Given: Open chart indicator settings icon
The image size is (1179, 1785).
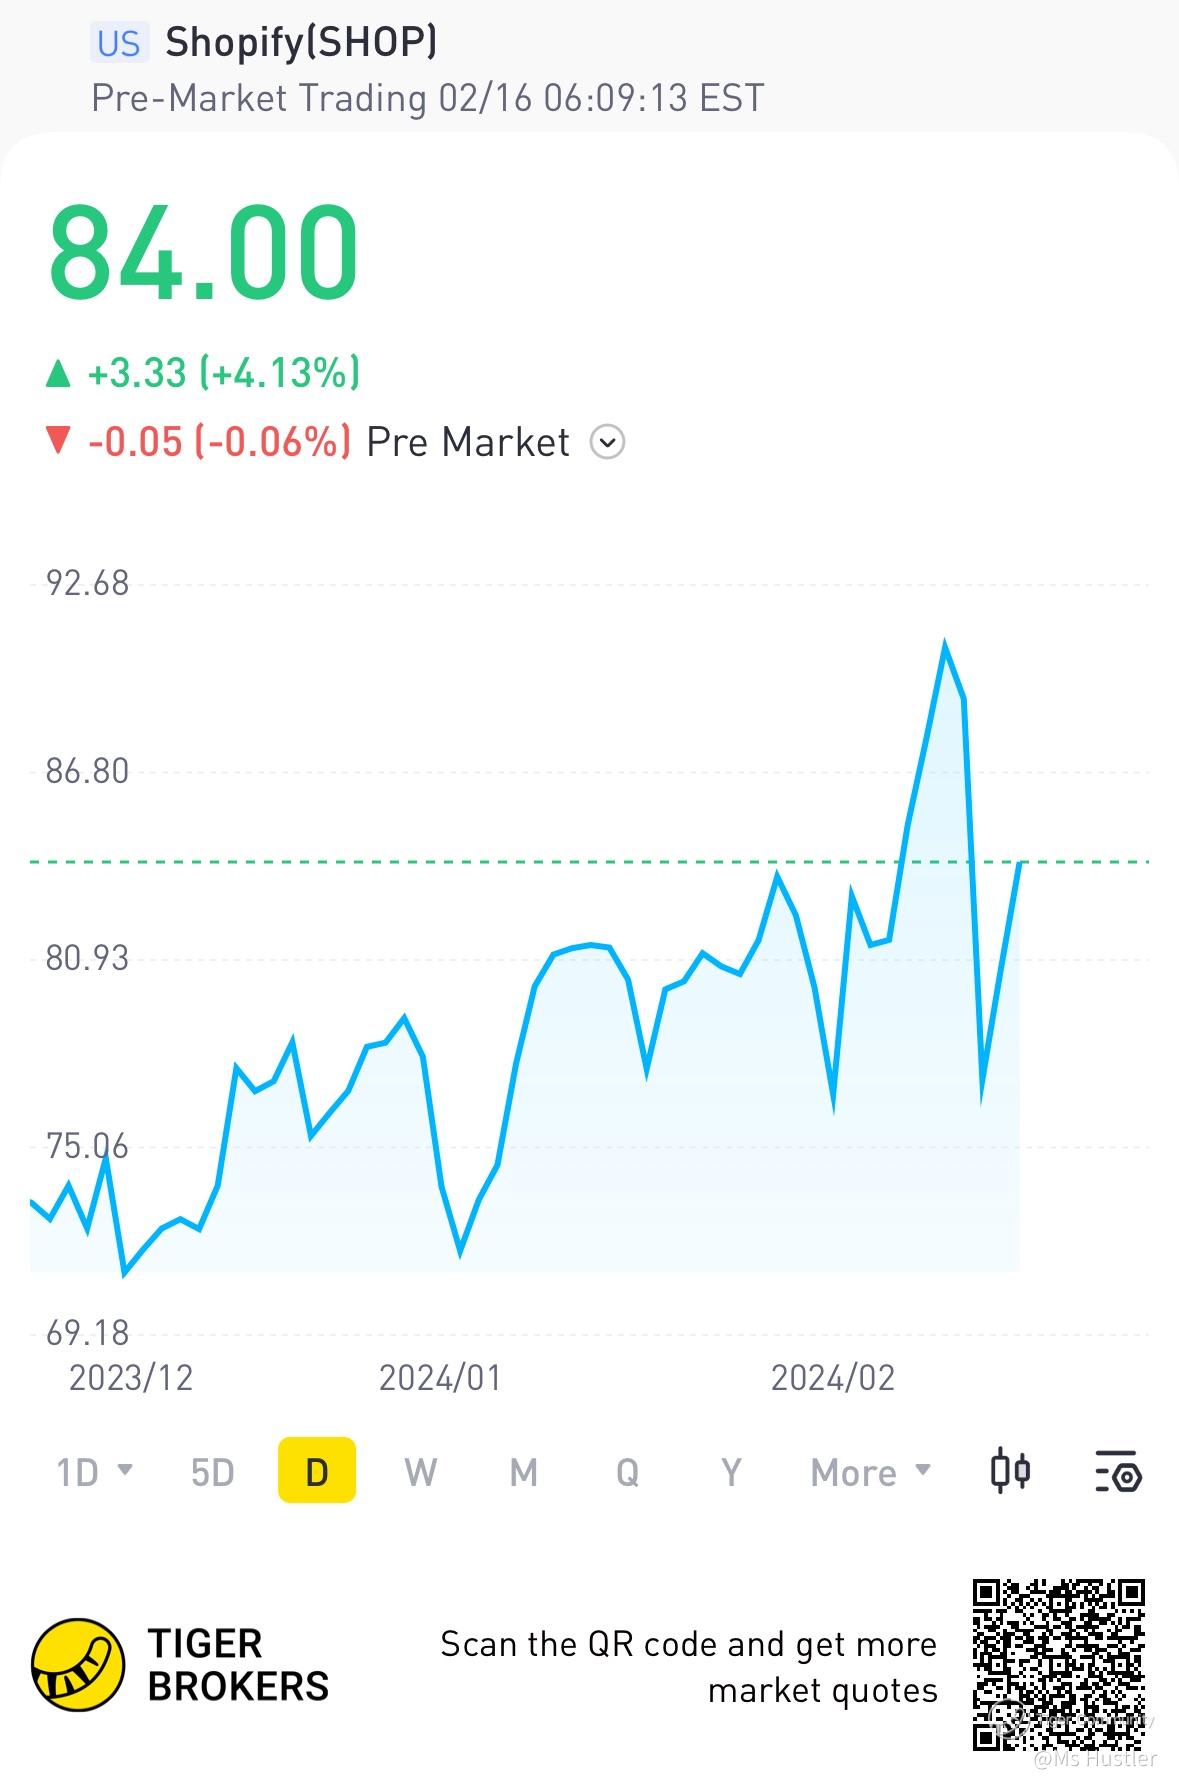Looking at the screenshot, I should 1118,1471.
